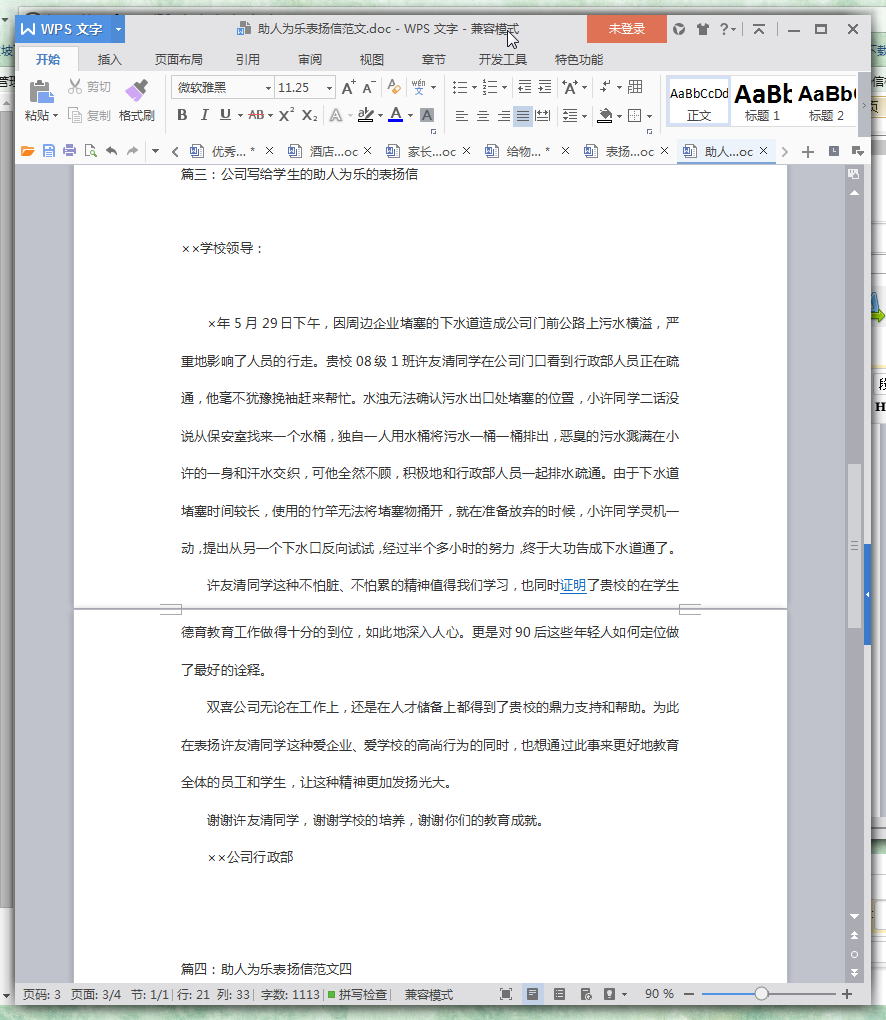Click the font color red A swatch
The image size is (886, 1020).
tap(396, 115)
